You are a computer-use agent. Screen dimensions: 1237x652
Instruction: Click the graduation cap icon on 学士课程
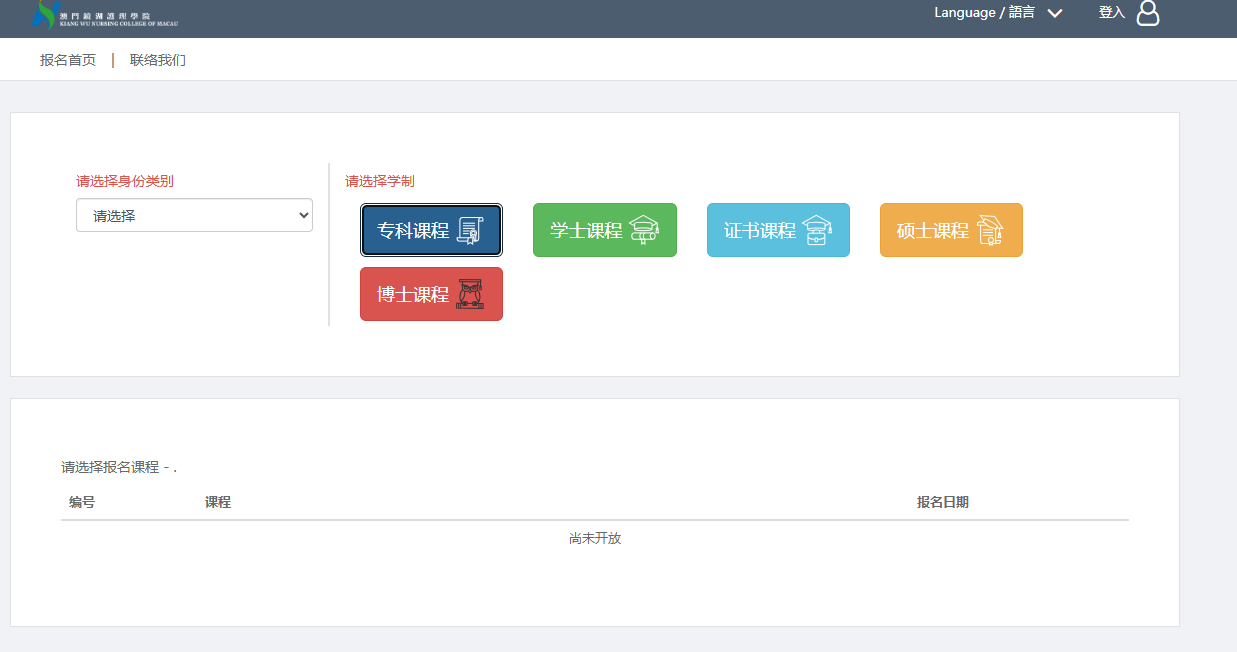[644, 231]
